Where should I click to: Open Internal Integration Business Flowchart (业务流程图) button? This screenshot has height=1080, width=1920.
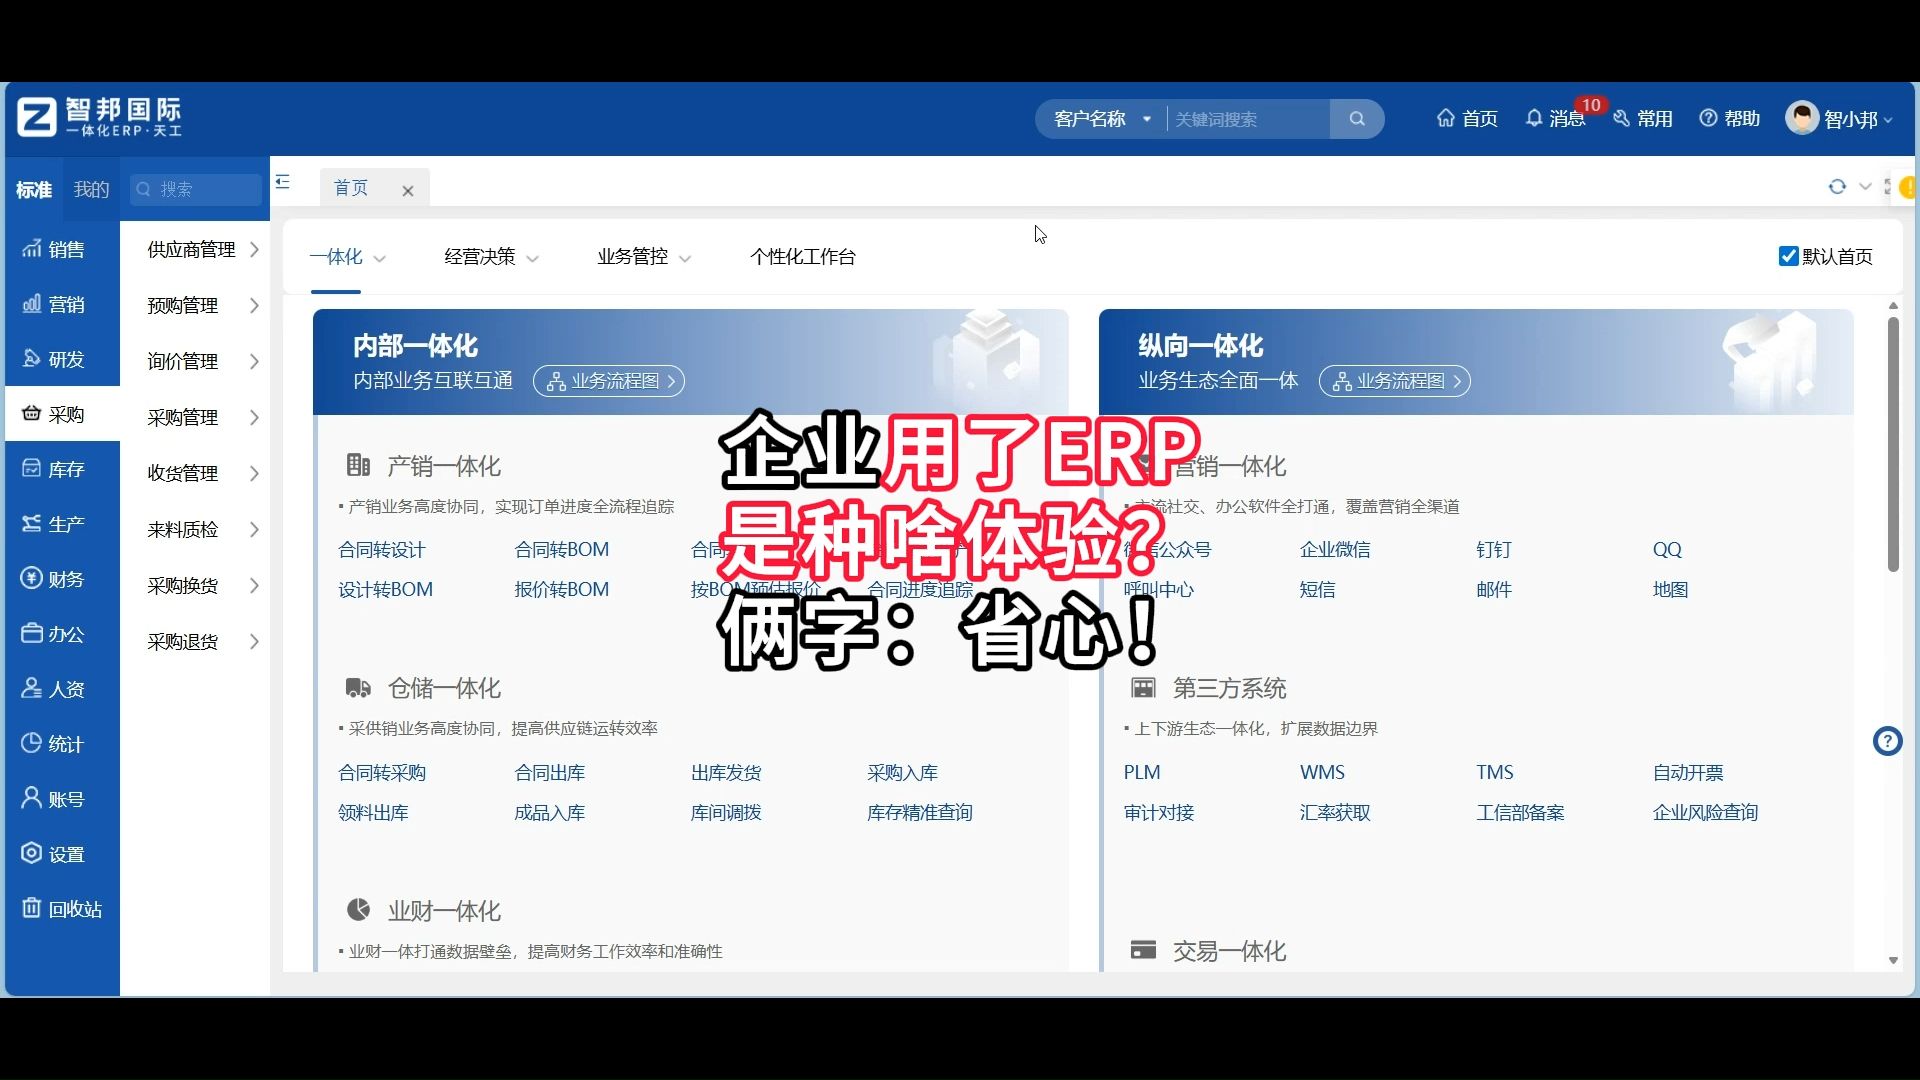click(608, 381)
